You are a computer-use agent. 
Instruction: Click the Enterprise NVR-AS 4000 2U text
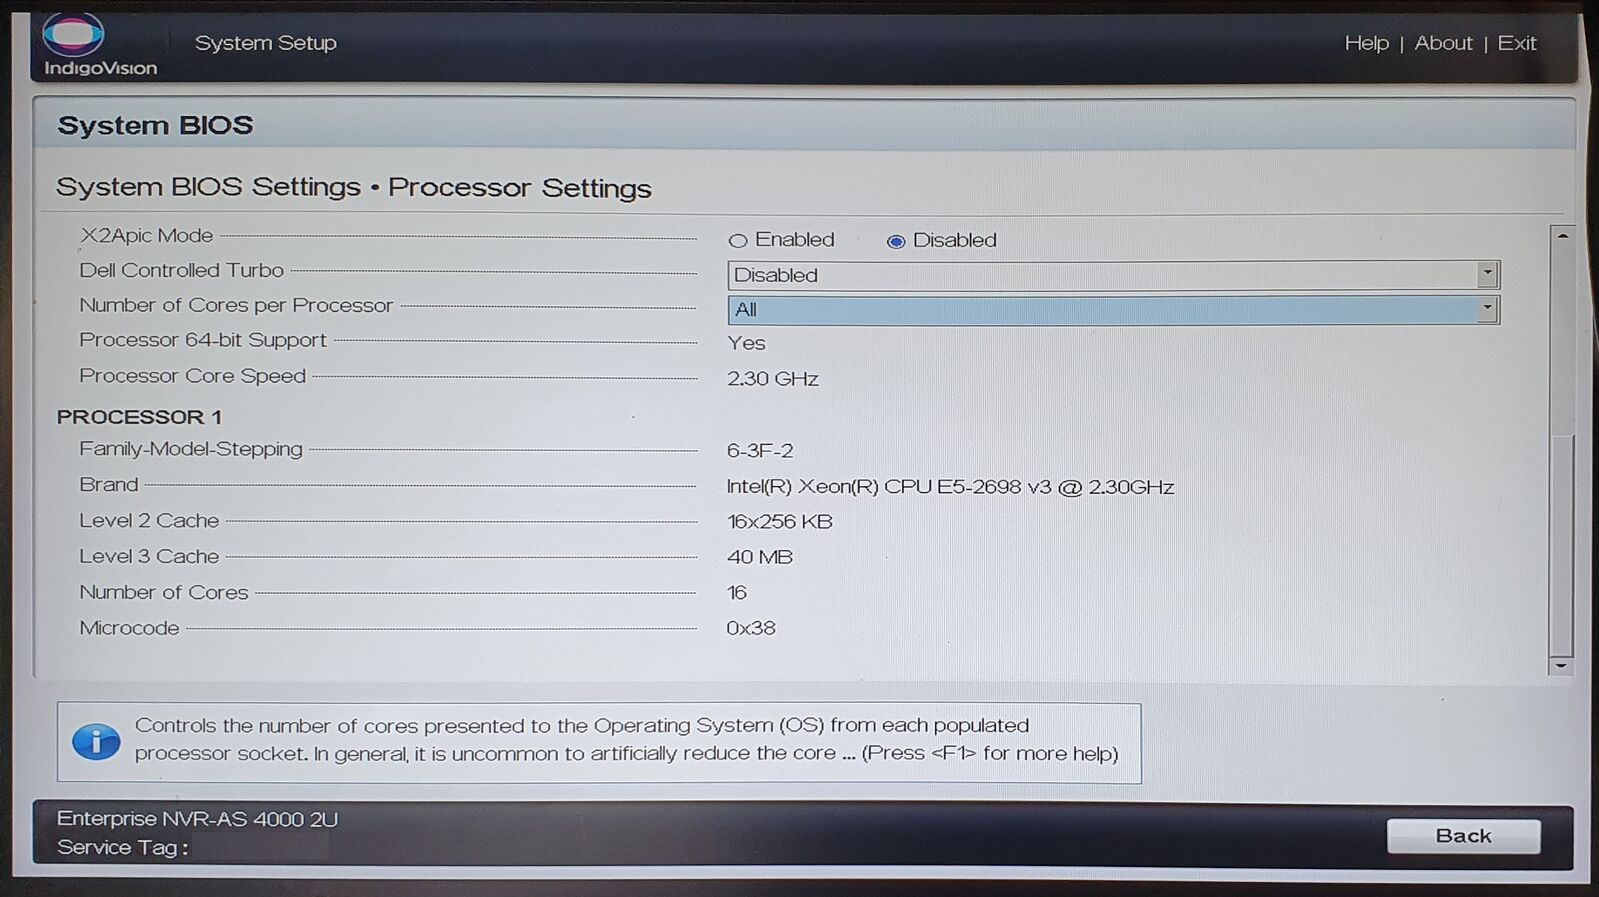(x=197, y=819)
